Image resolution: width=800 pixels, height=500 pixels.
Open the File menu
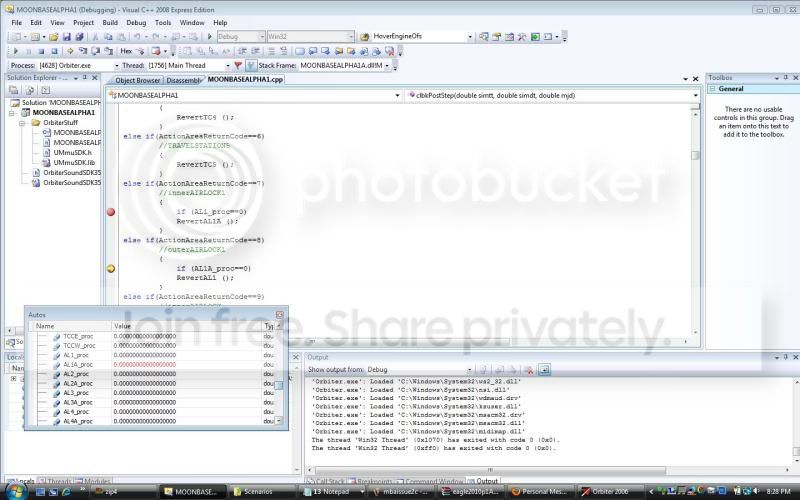(16, 22)
